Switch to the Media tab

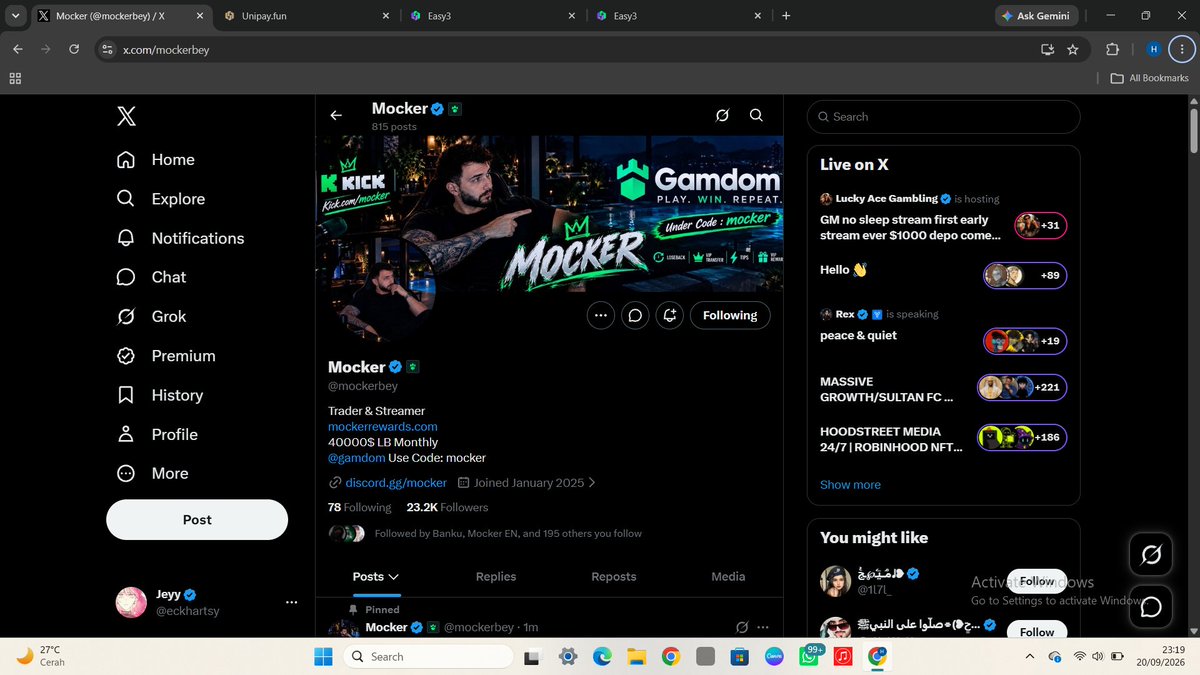(x=728, y=577)
